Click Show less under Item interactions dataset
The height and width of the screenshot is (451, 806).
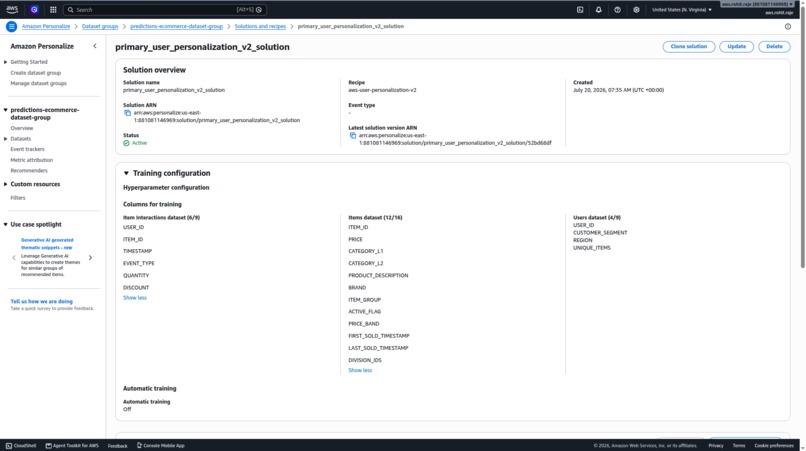pos(135,298)
